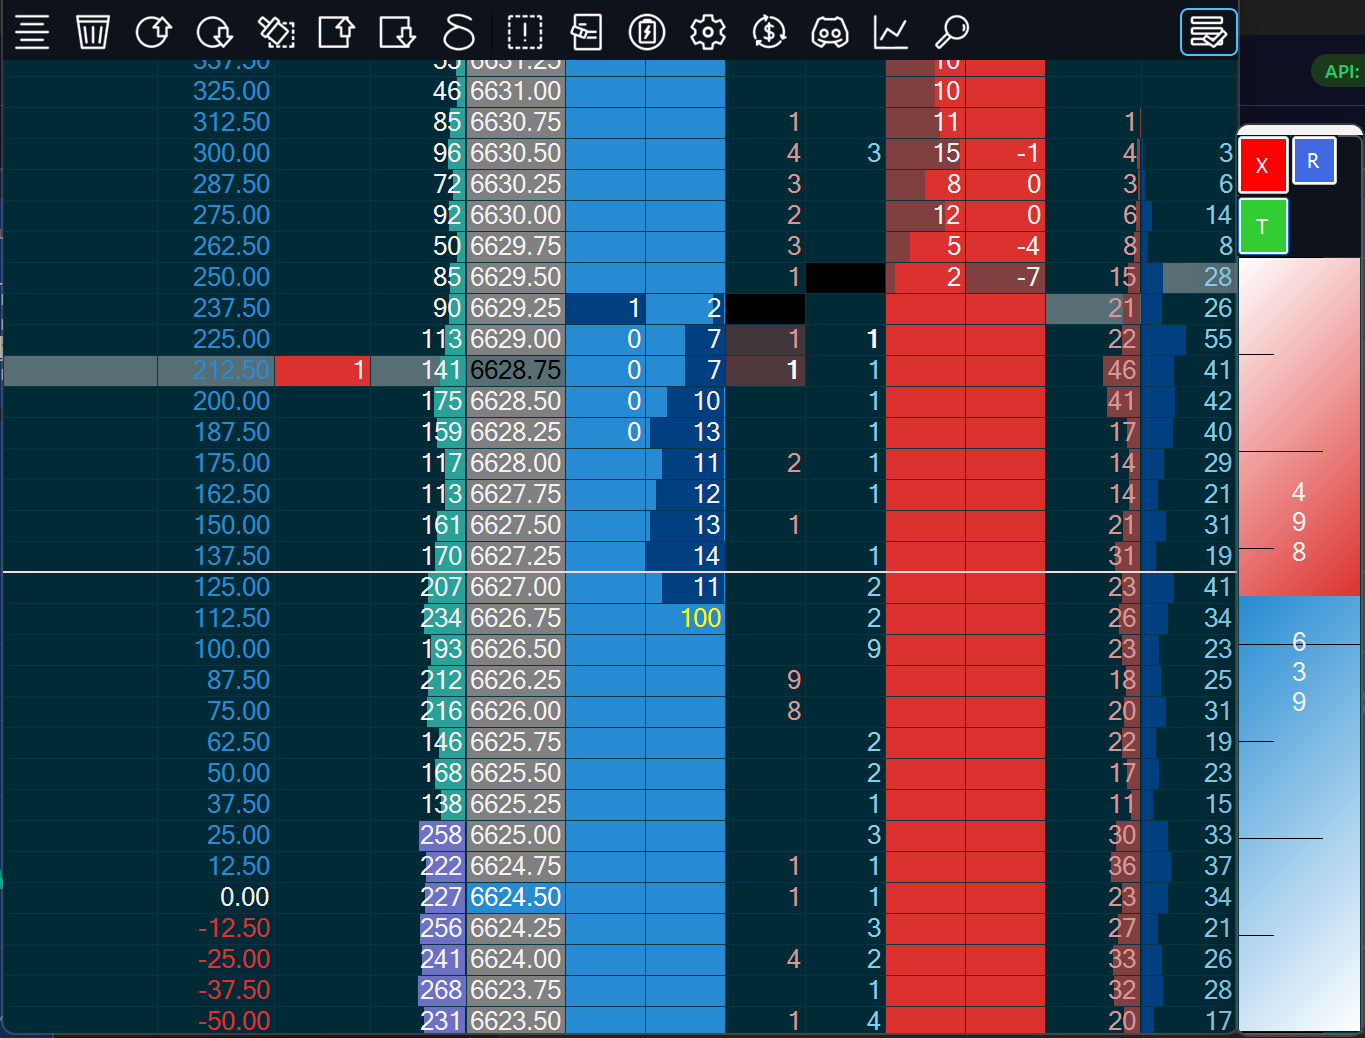1365x1038 pixels.
Task: Click the dashed square exclamation icon
Action: pos(525,32)
